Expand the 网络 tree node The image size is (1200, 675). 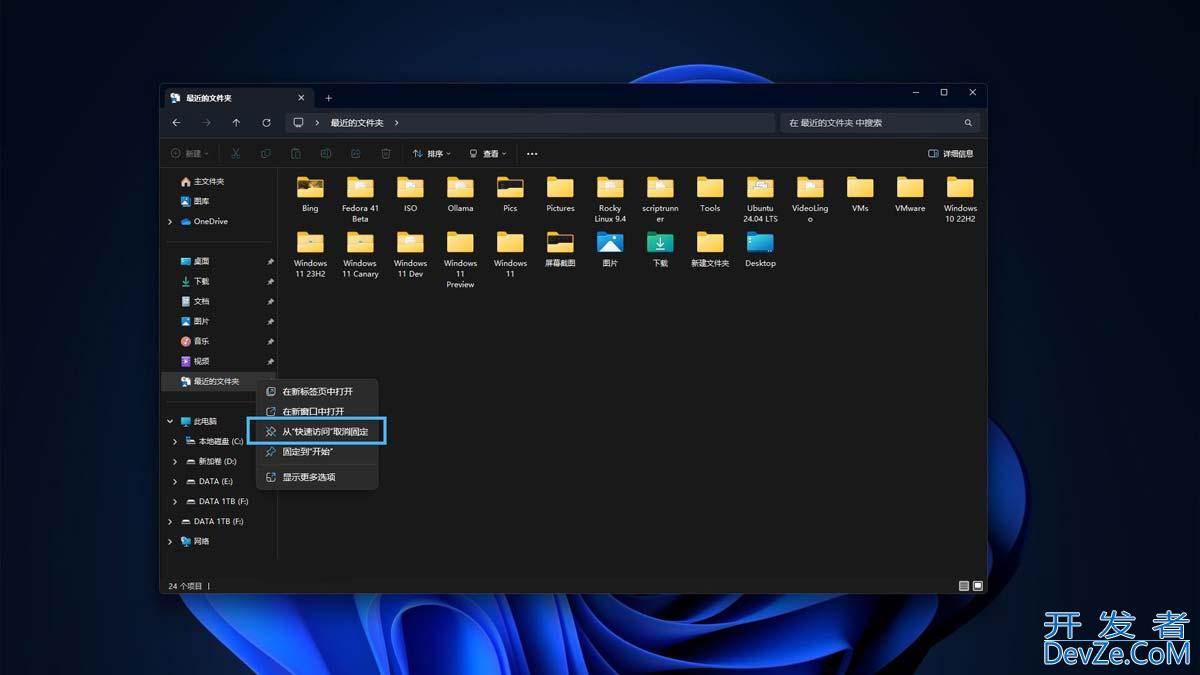click(x=170, y=541)
